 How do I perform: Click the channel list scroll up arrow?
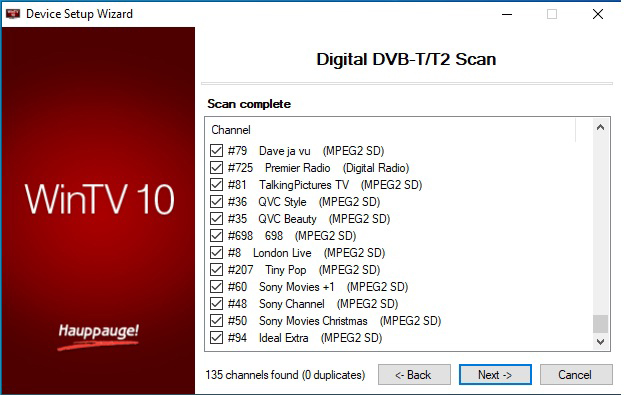coord(601,128)
